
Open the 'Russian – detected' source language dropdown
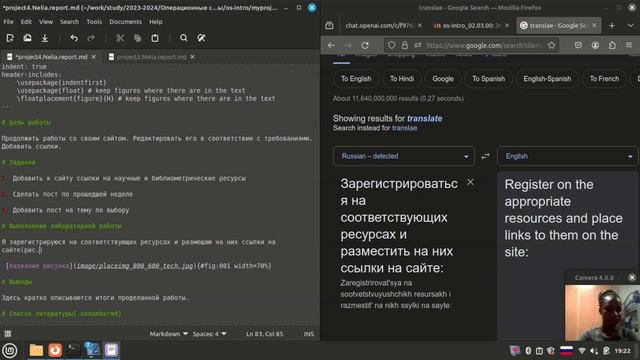coord(404,156)
